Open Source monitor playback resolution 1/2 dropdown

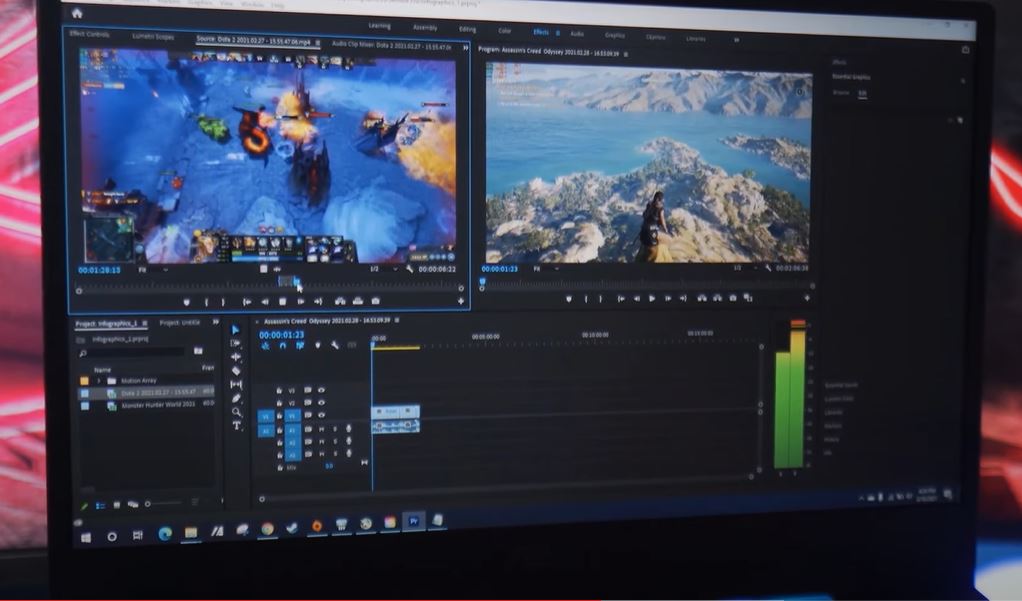click(384, 269)
